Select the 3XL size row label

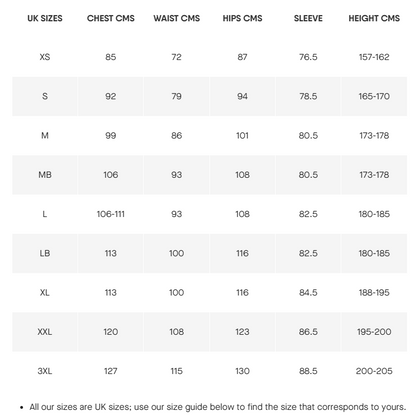pos(45,371)
